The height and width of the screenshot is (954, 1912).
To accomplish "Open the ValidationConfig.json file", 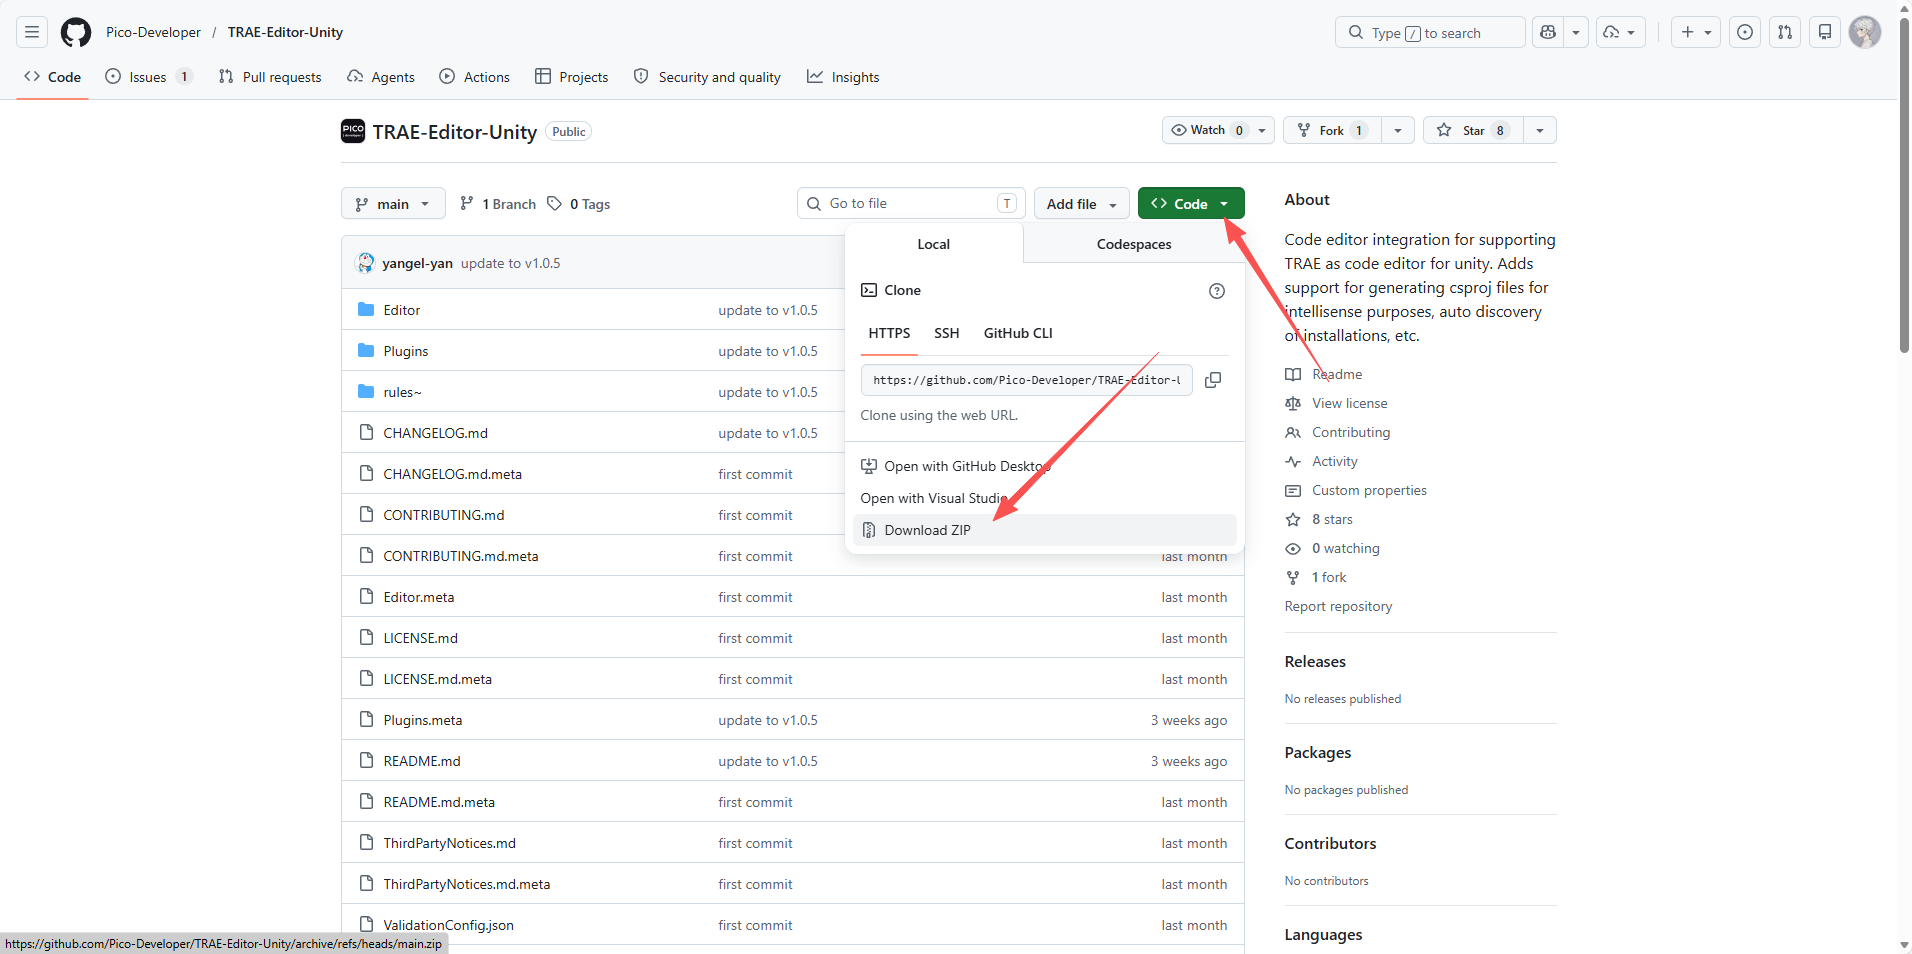I will (449, 925).
